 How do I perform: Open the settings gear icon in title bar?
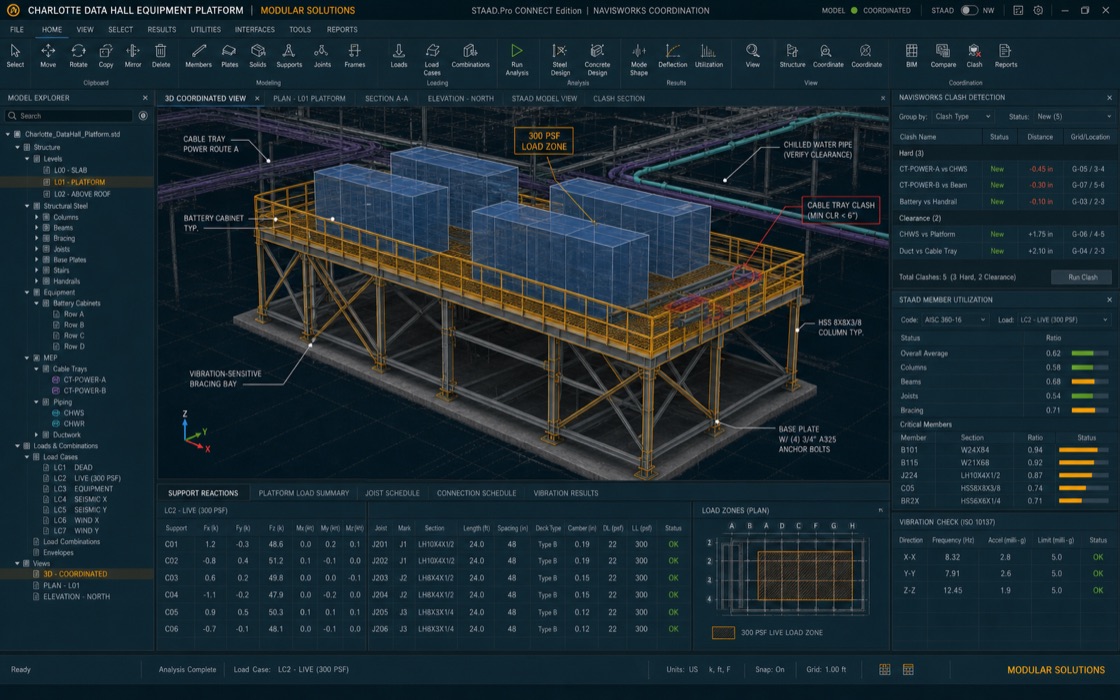click(x=1038, y=11)
